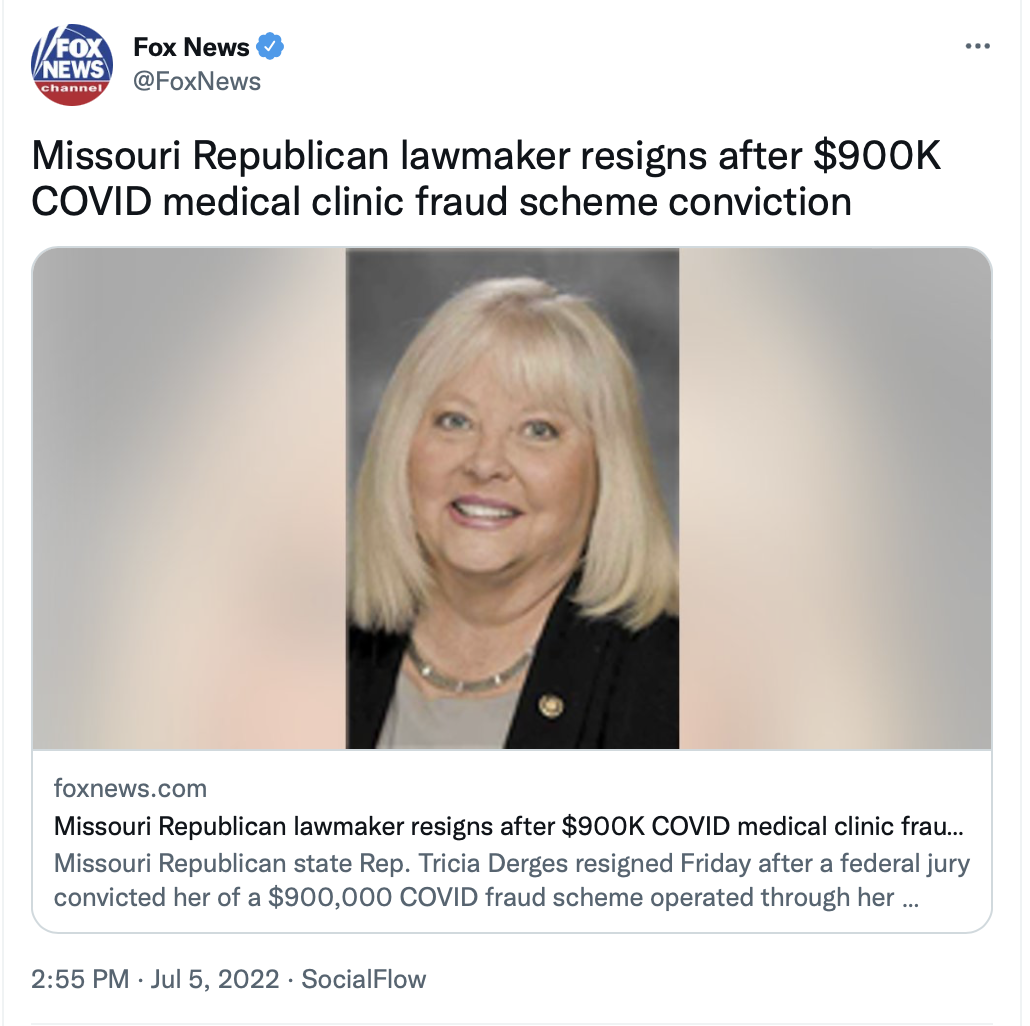Screen dimensions: 1030x1026
Task: Open the Fox News display name
Action: tap(191, 47)
